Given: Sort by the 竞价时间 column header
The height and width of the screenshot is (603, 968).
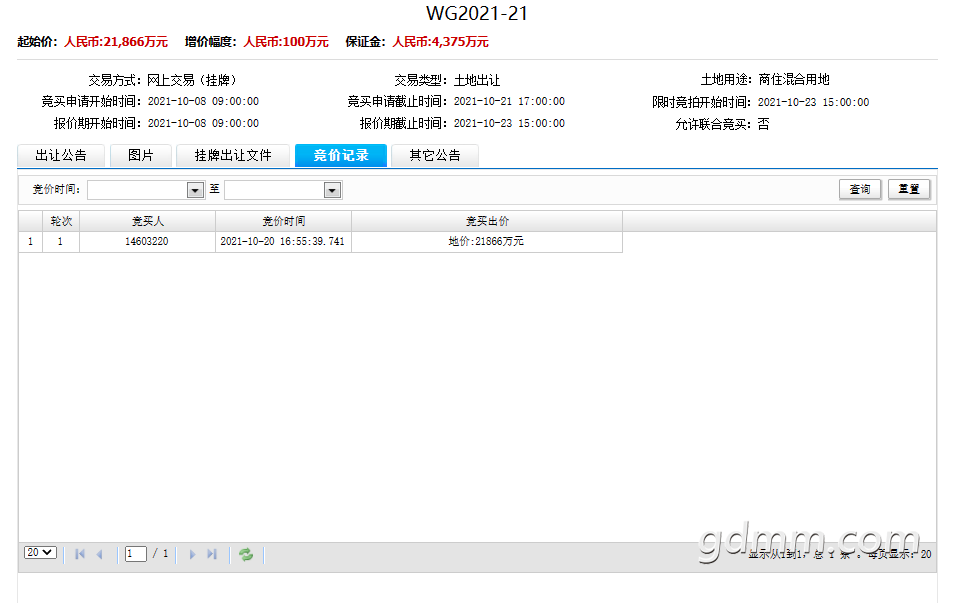Looking at the screenshot, I should pyautogui.click(x=283, y=221).
